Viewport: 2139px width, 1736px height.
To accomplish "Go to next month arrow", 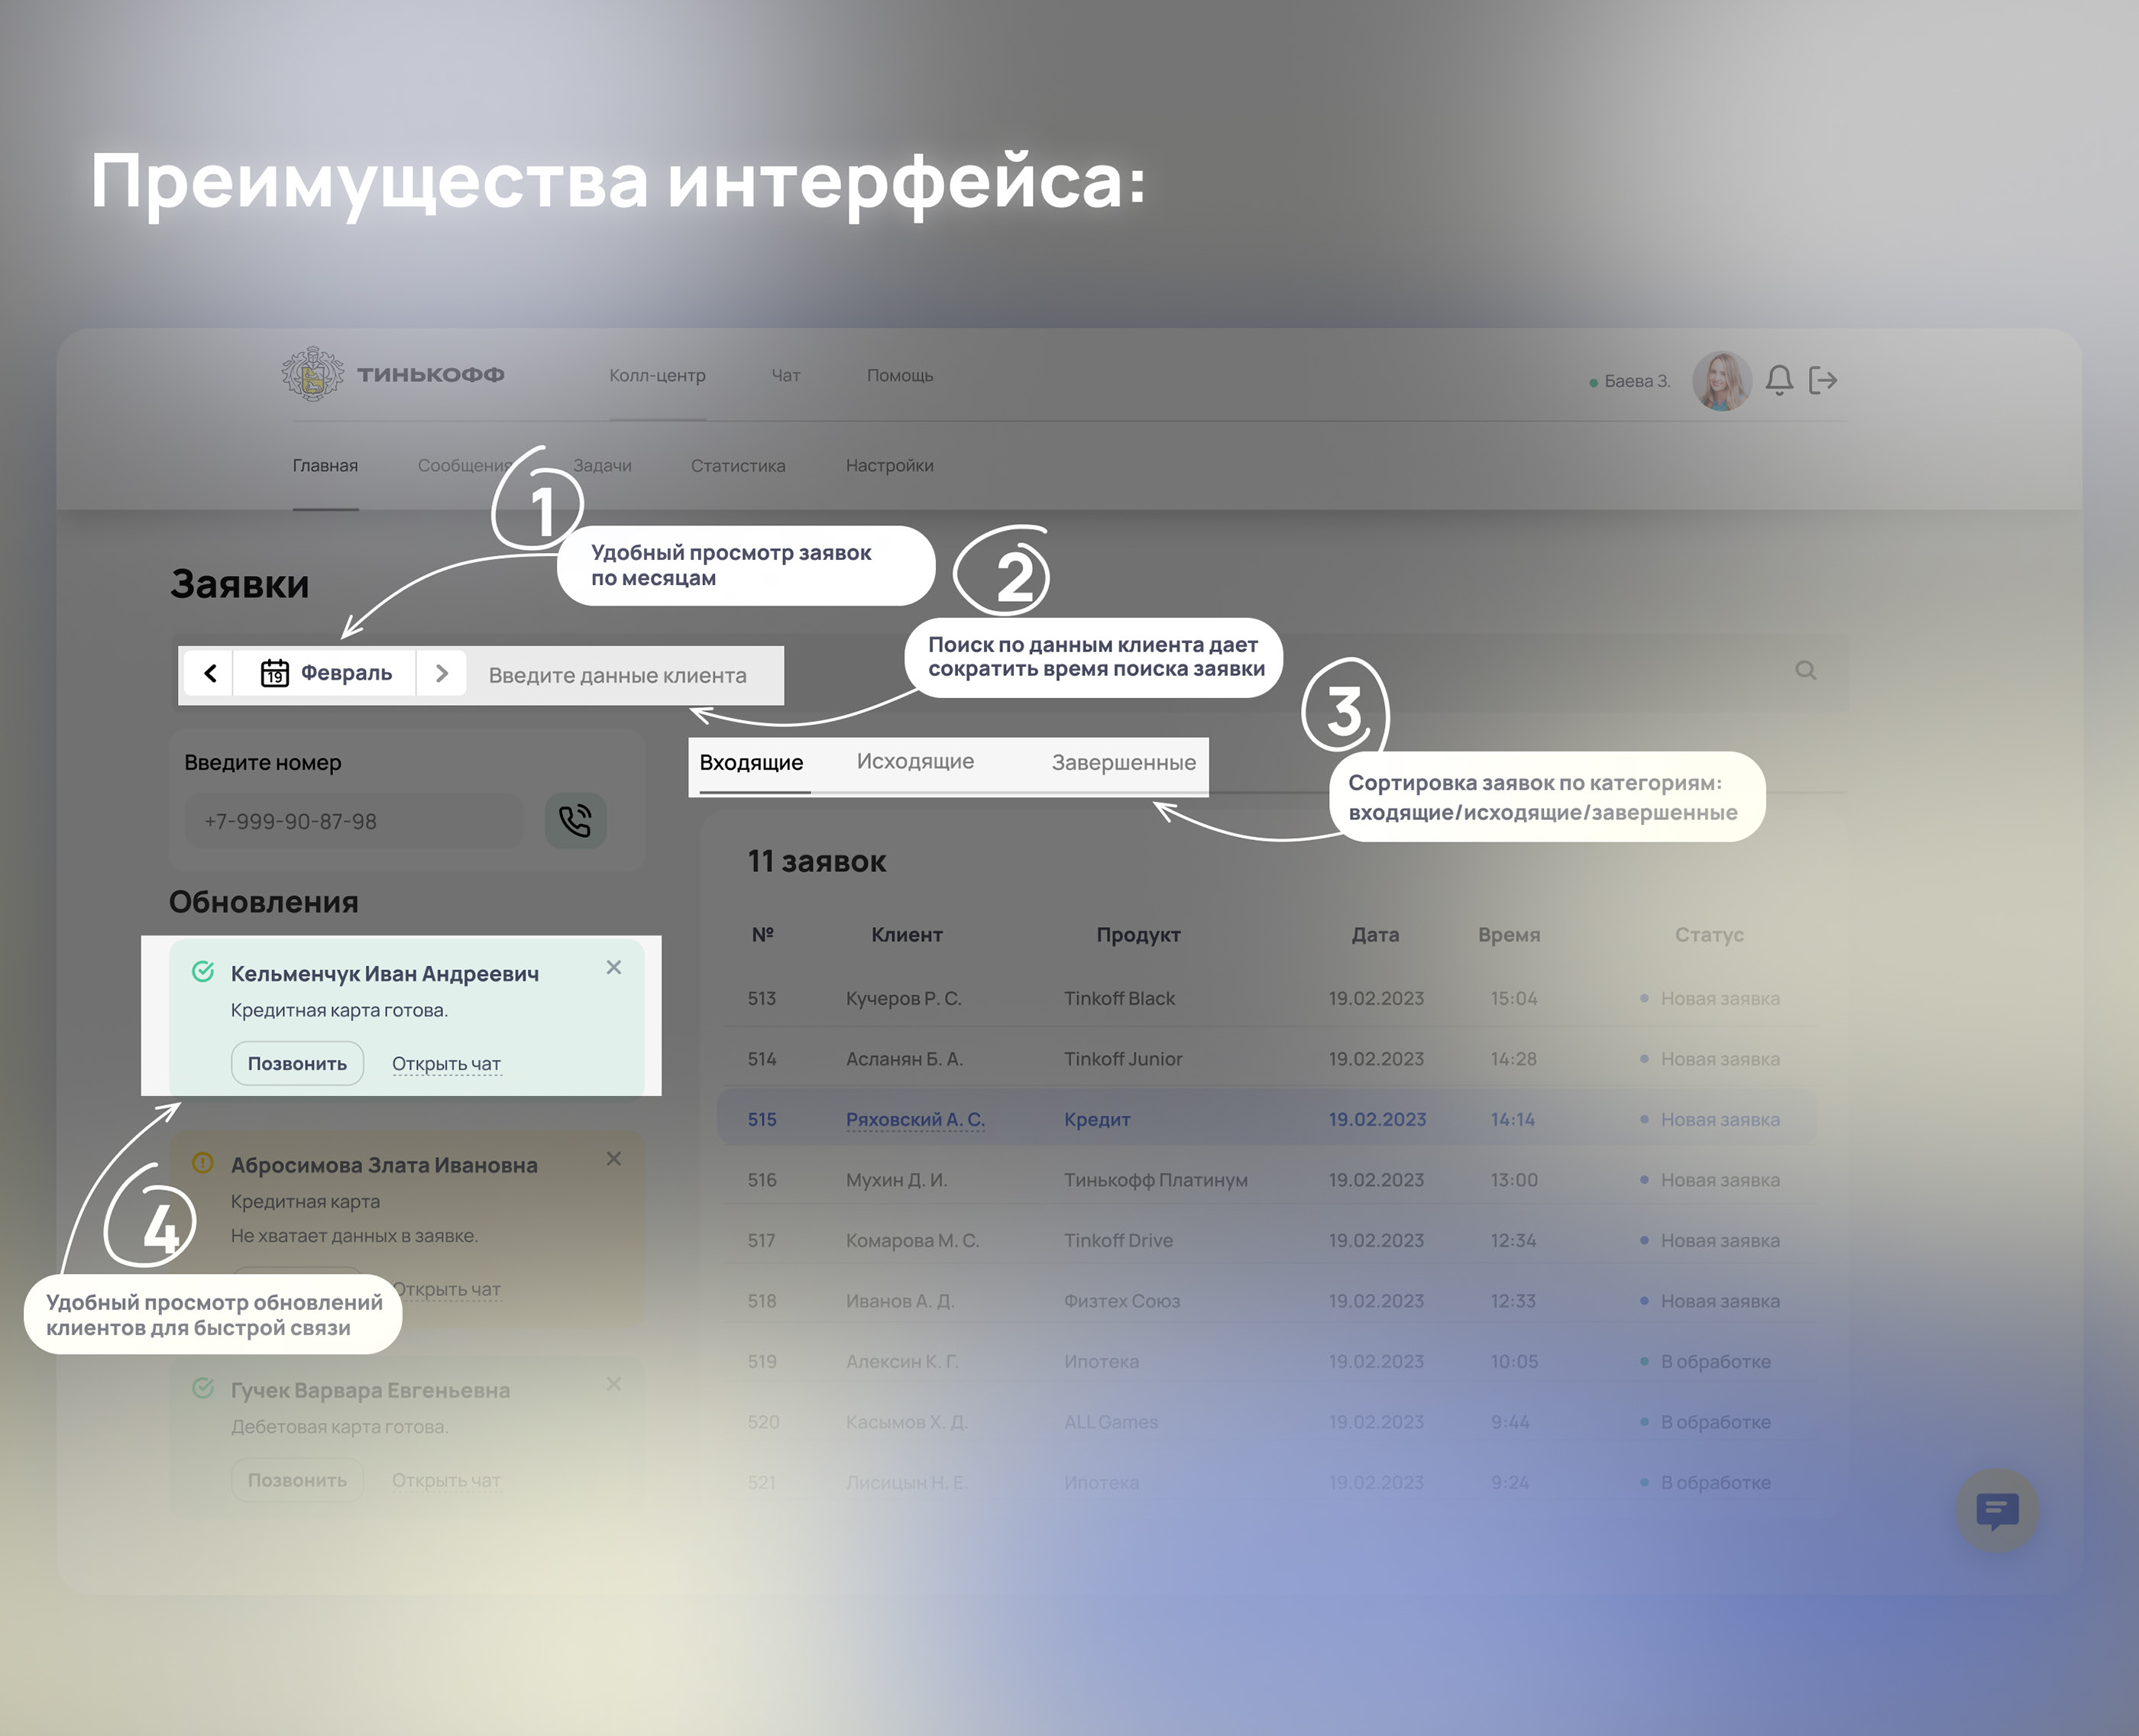I will pyautogui.click(x=441, y=673).
